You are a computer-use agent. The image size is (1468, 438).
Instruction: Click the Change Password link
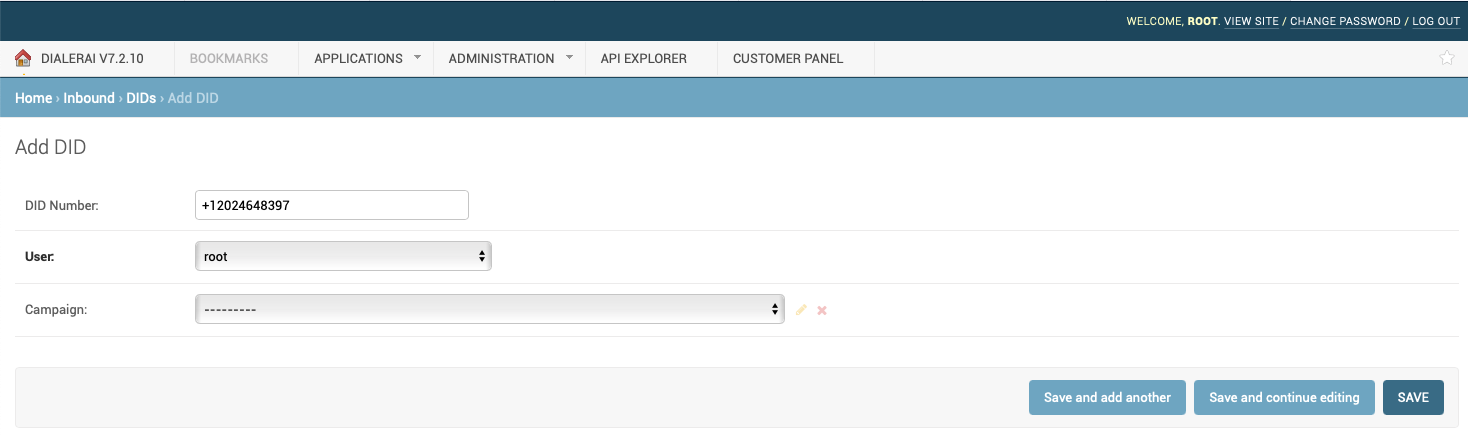pyautogui.click(x=1345, y=21)
